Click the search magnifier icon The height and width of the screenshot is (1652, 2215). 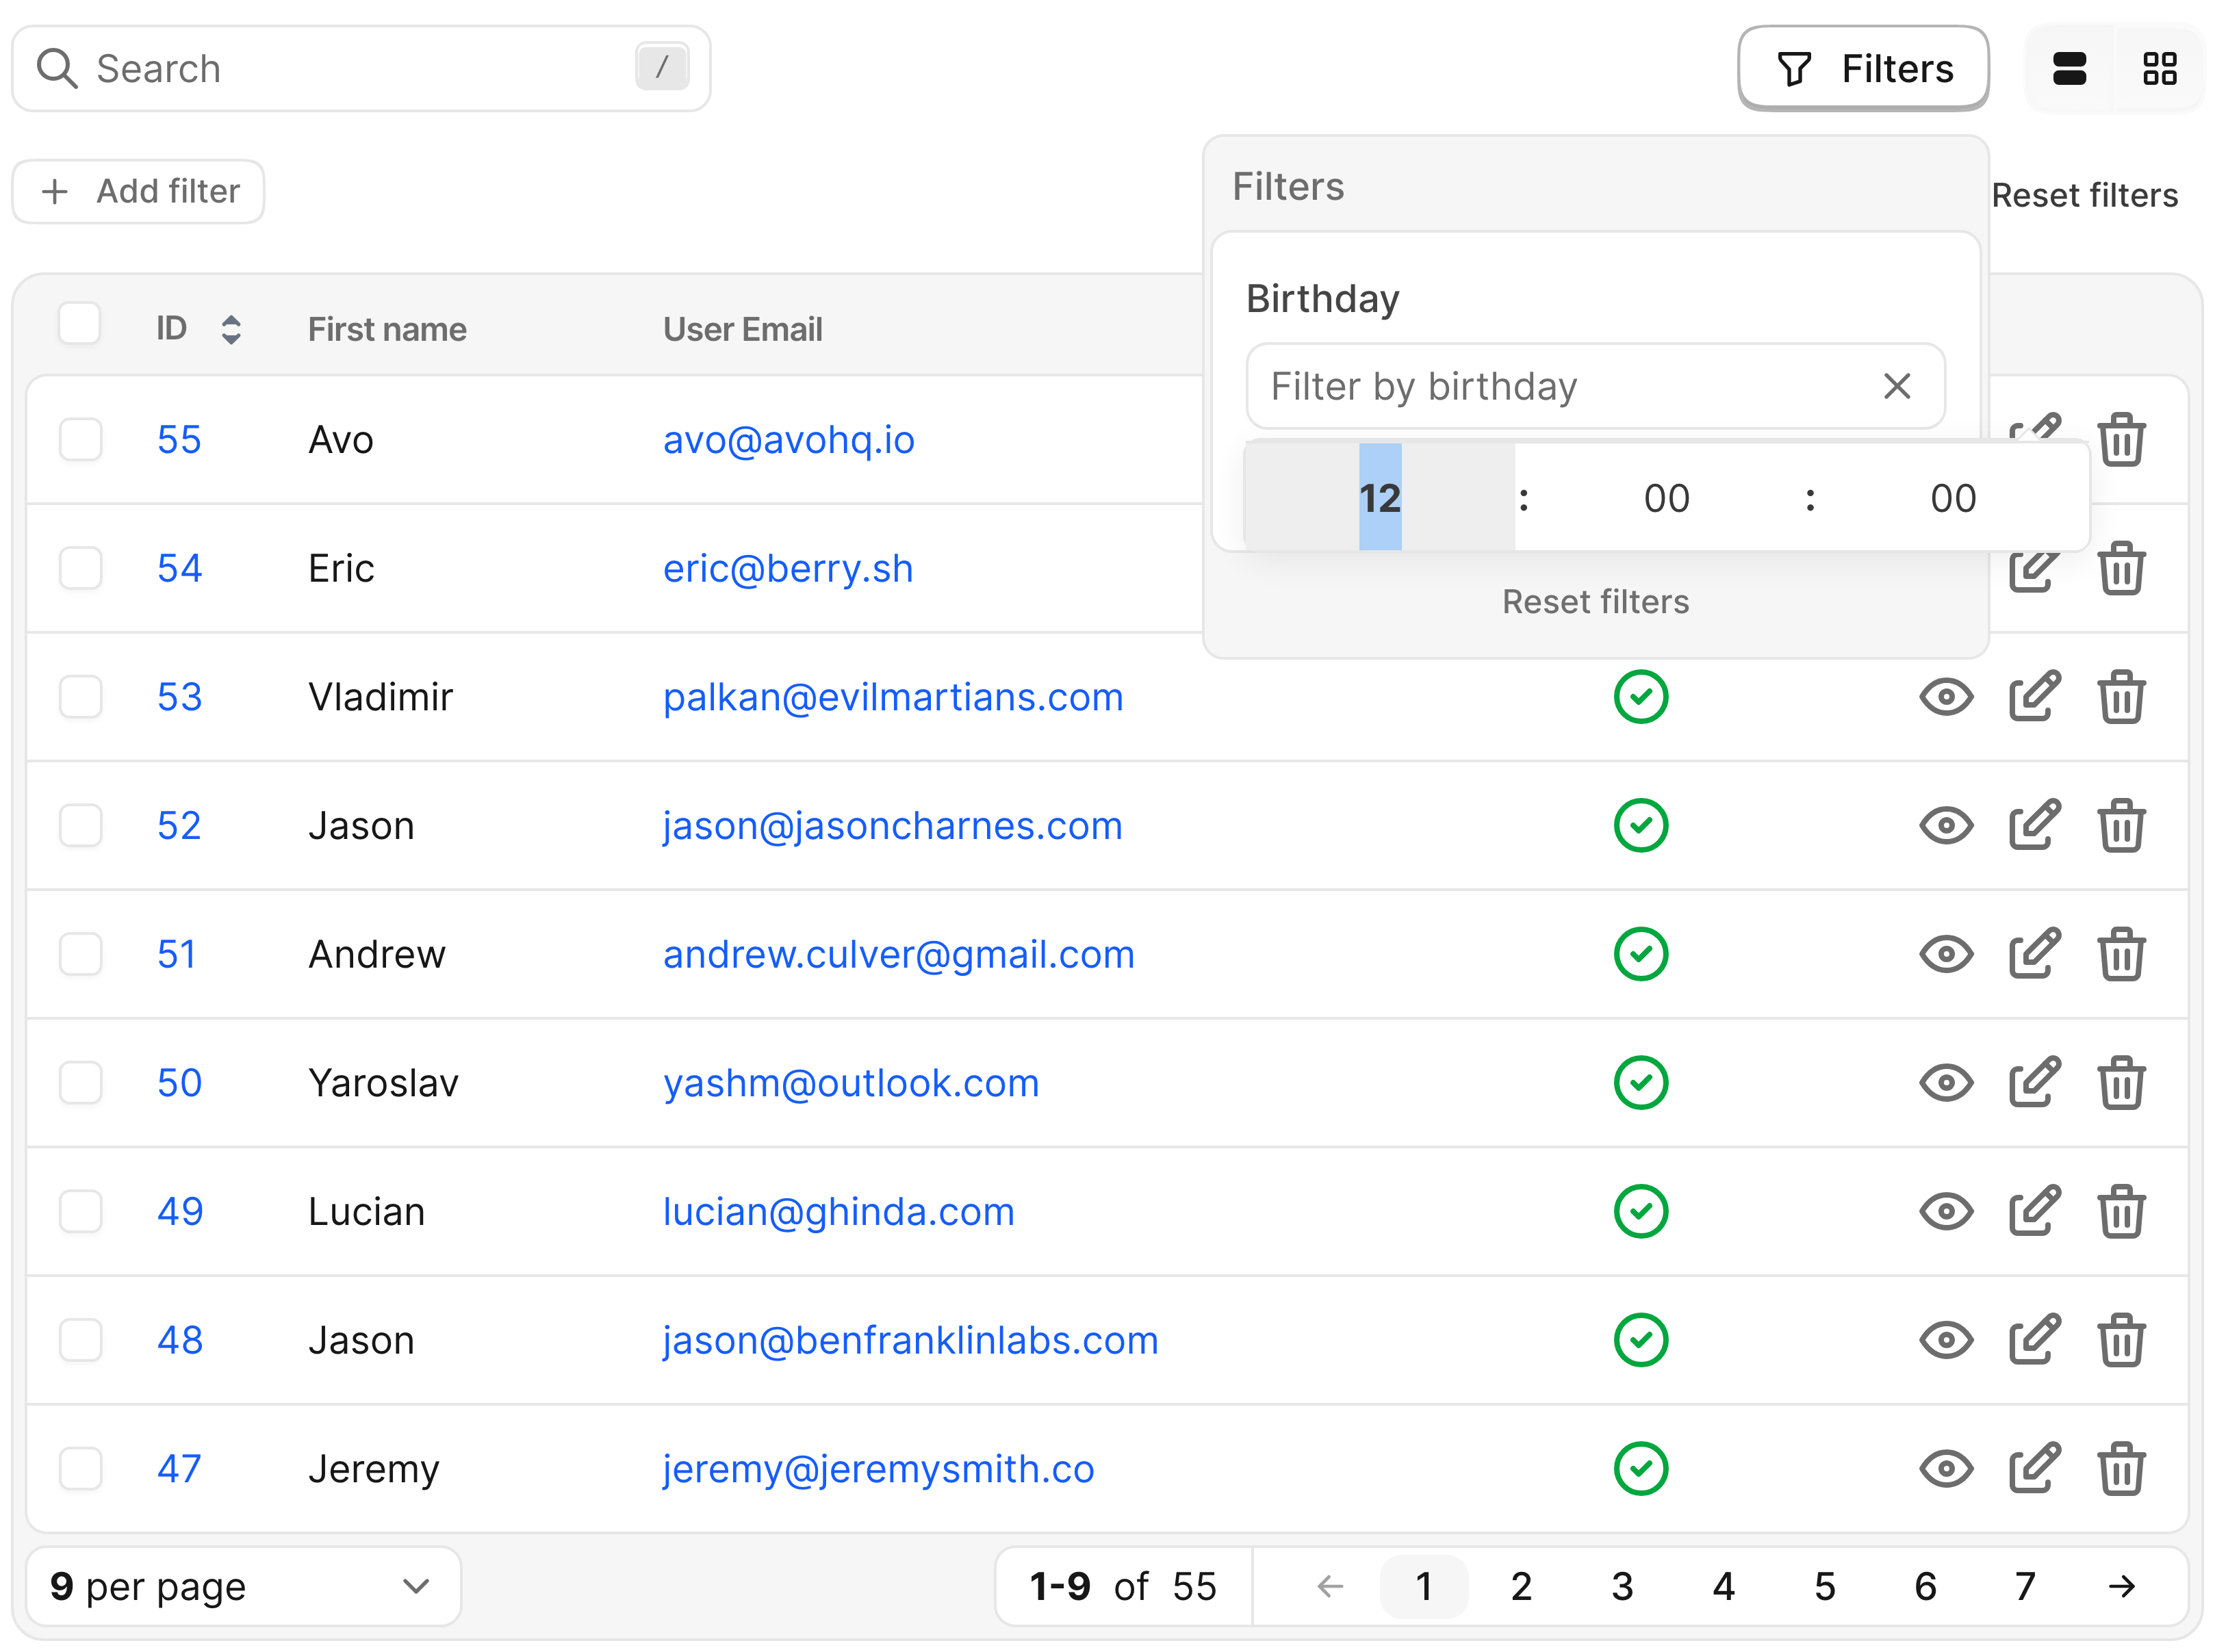[x=57, y=69]
